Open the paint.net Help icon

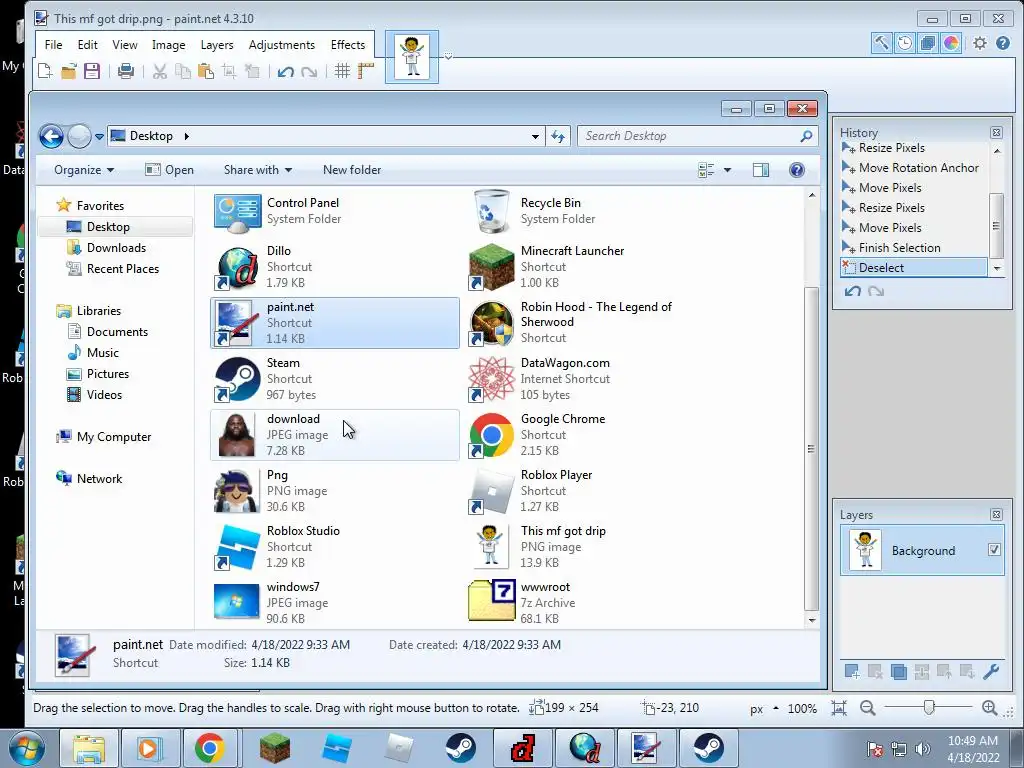[1003, 43]
